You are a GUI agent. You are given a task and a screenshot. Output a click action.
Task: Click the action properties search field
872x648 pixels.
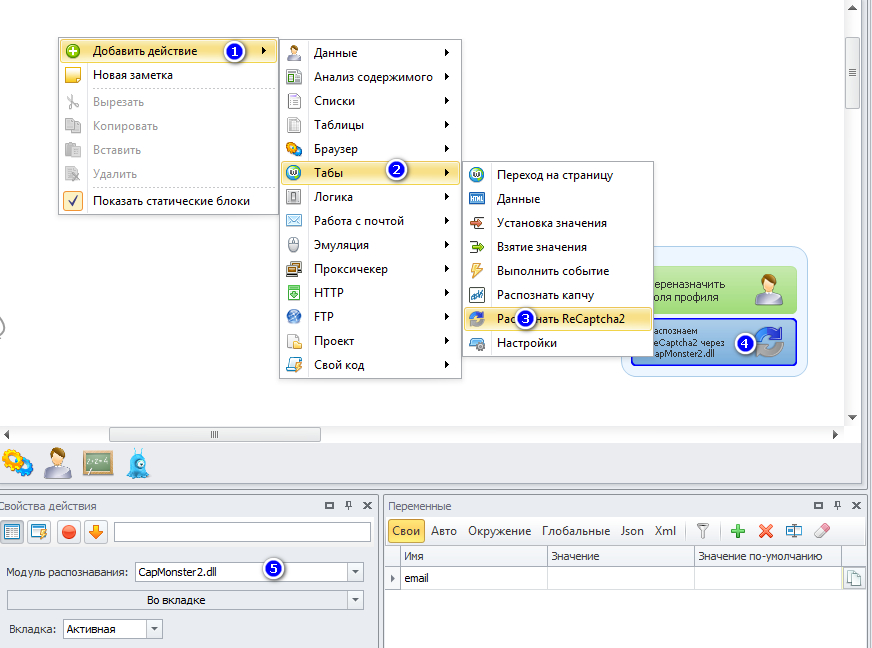click(x=242, y=532)
